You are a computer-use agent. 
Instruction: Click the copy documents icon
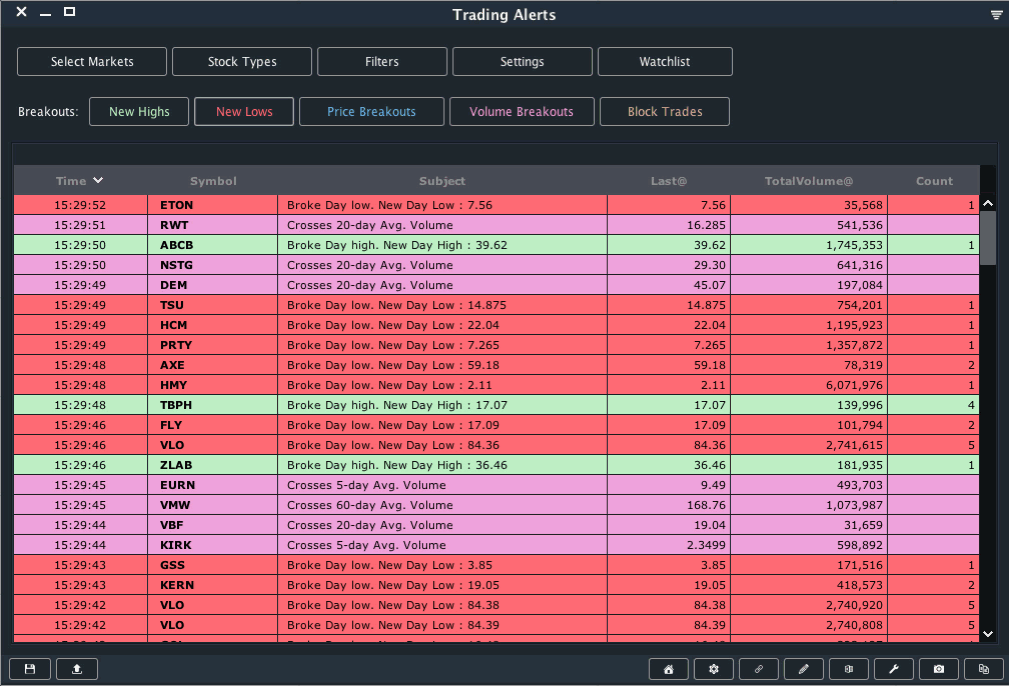point(983,669)
